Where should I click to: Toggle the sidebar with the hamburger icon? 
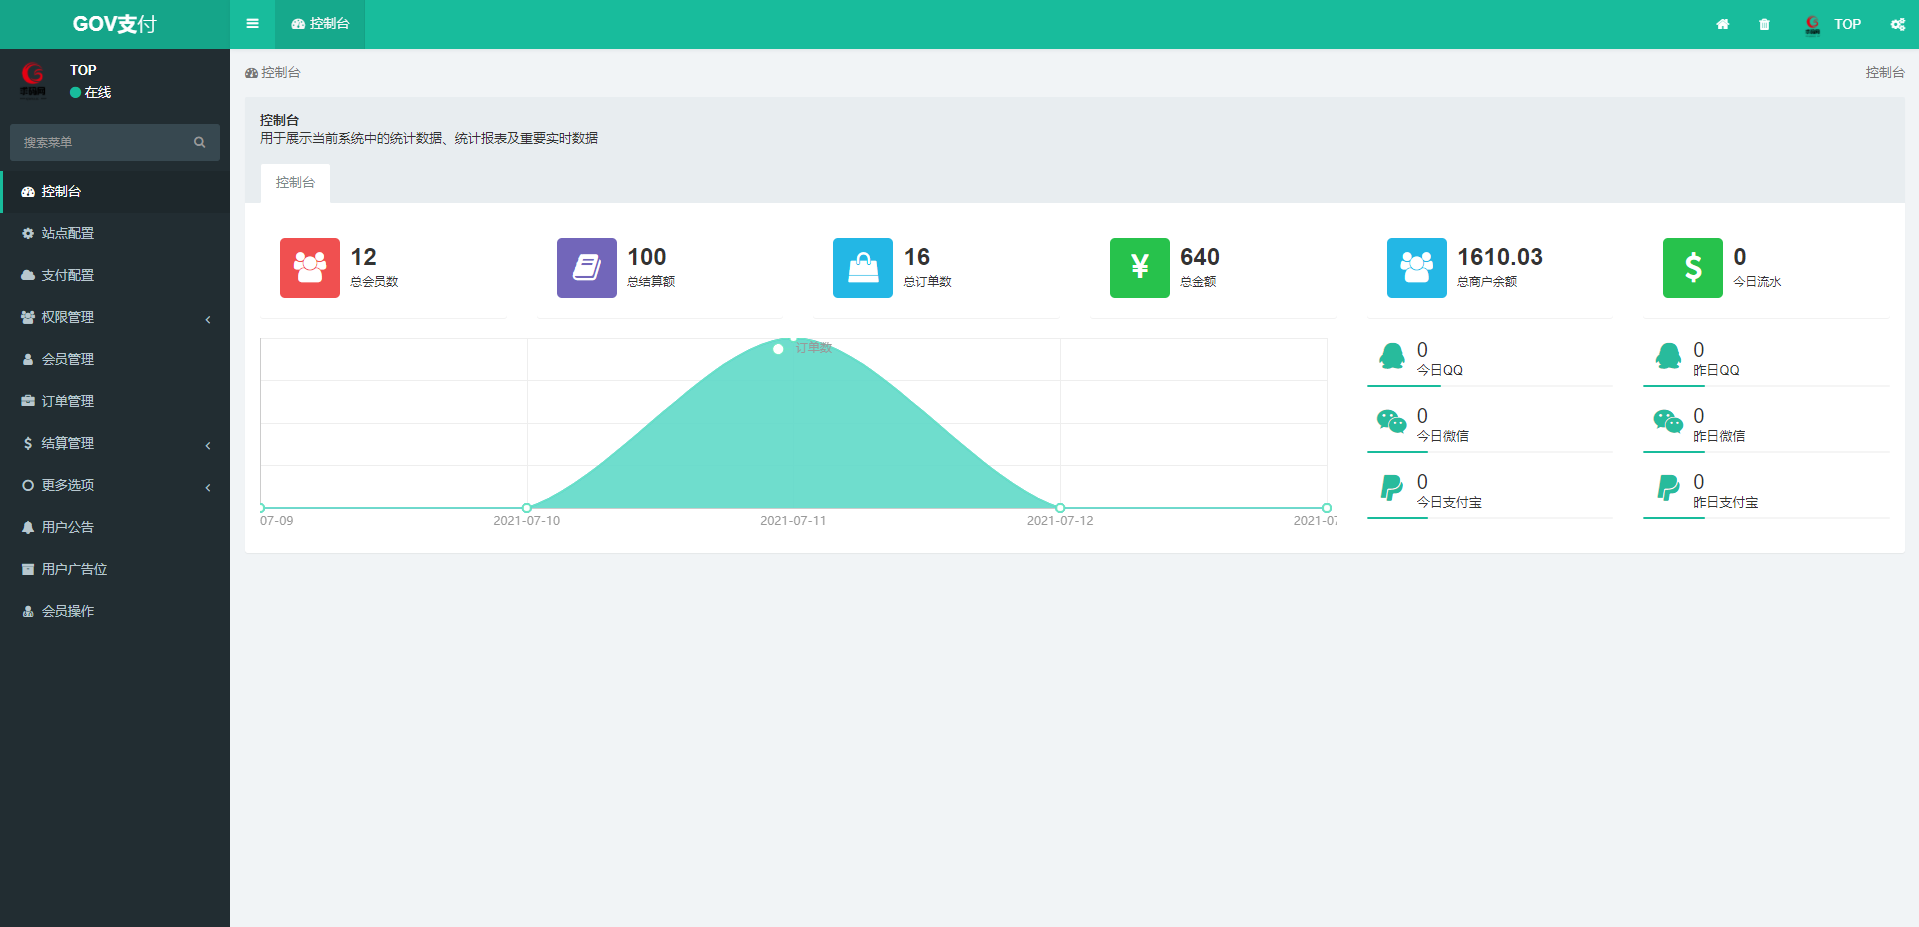[x=252, y=24]
